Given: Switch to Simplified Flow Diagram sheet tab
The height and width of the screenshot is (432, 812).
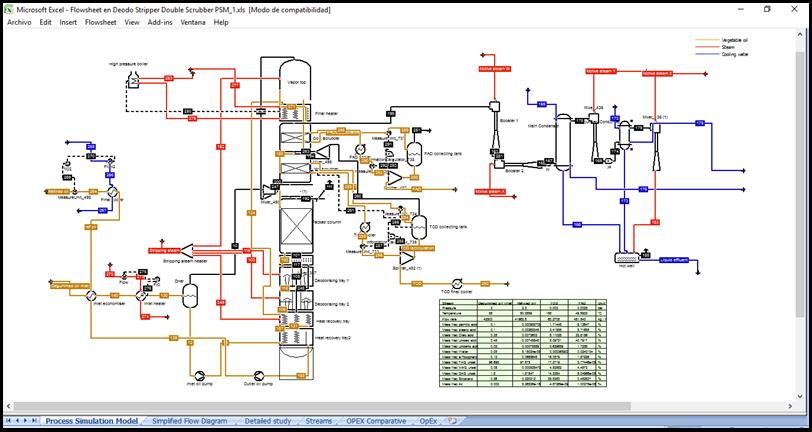Looking at the screenshot, I should [x=189, y=421].
